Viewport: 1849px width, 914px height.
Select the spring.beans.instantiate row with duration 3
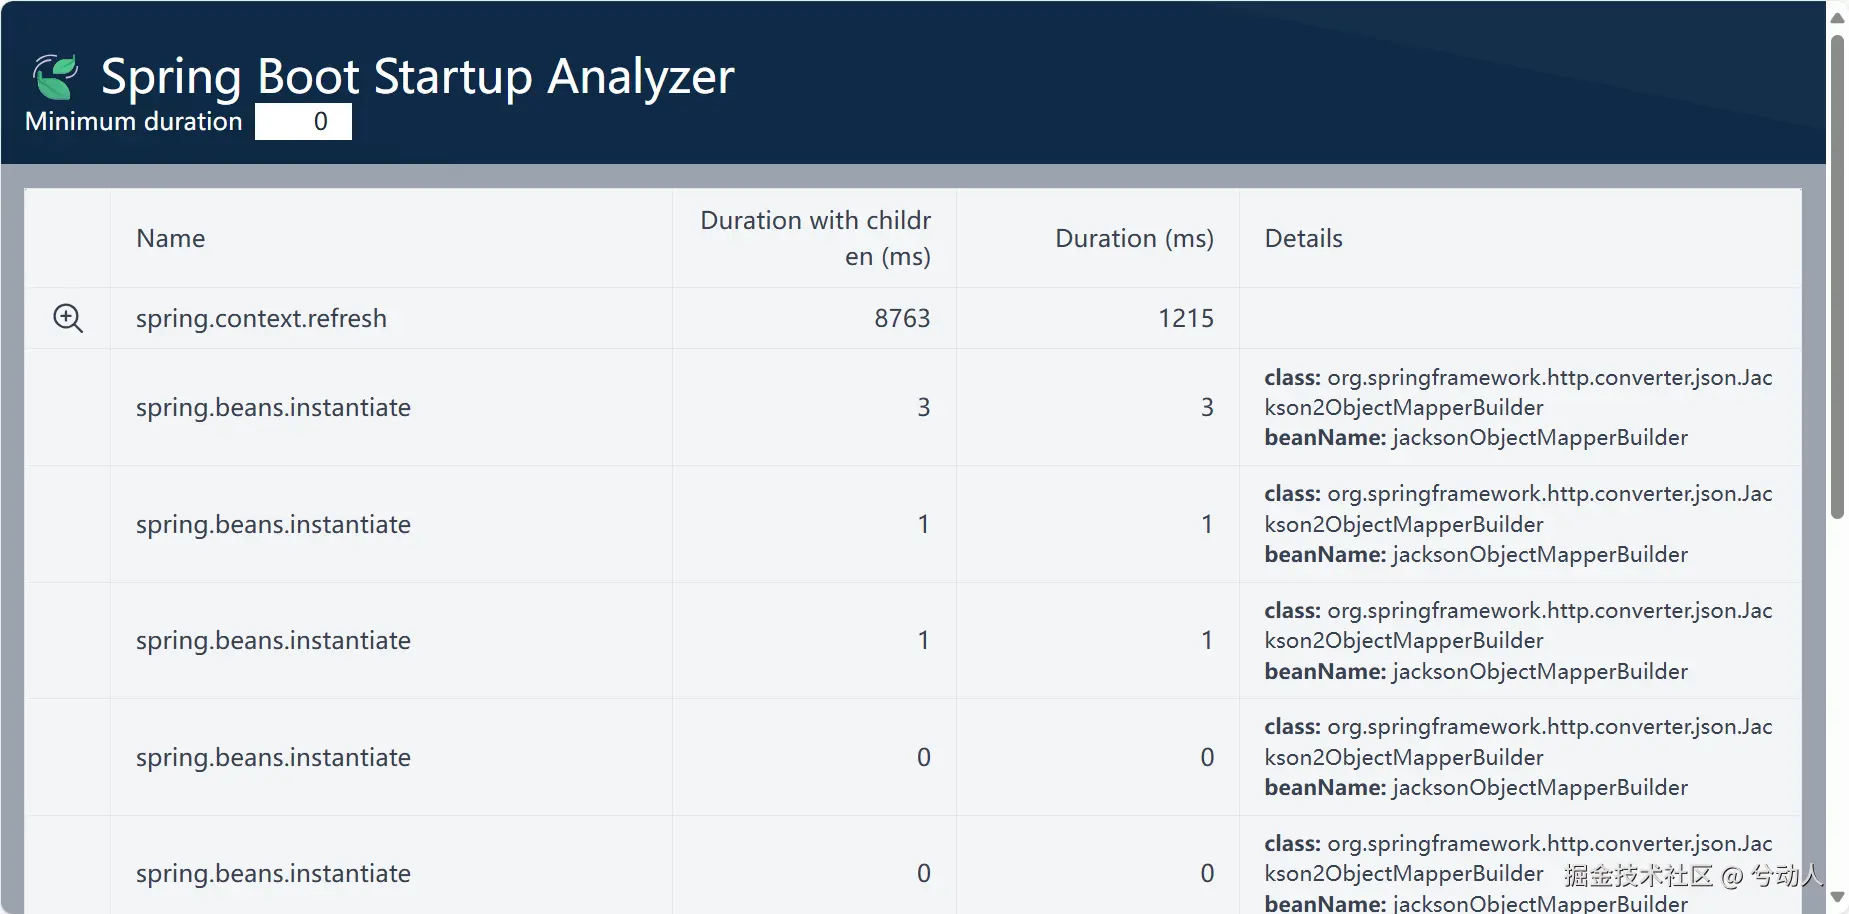click(273, 407)
